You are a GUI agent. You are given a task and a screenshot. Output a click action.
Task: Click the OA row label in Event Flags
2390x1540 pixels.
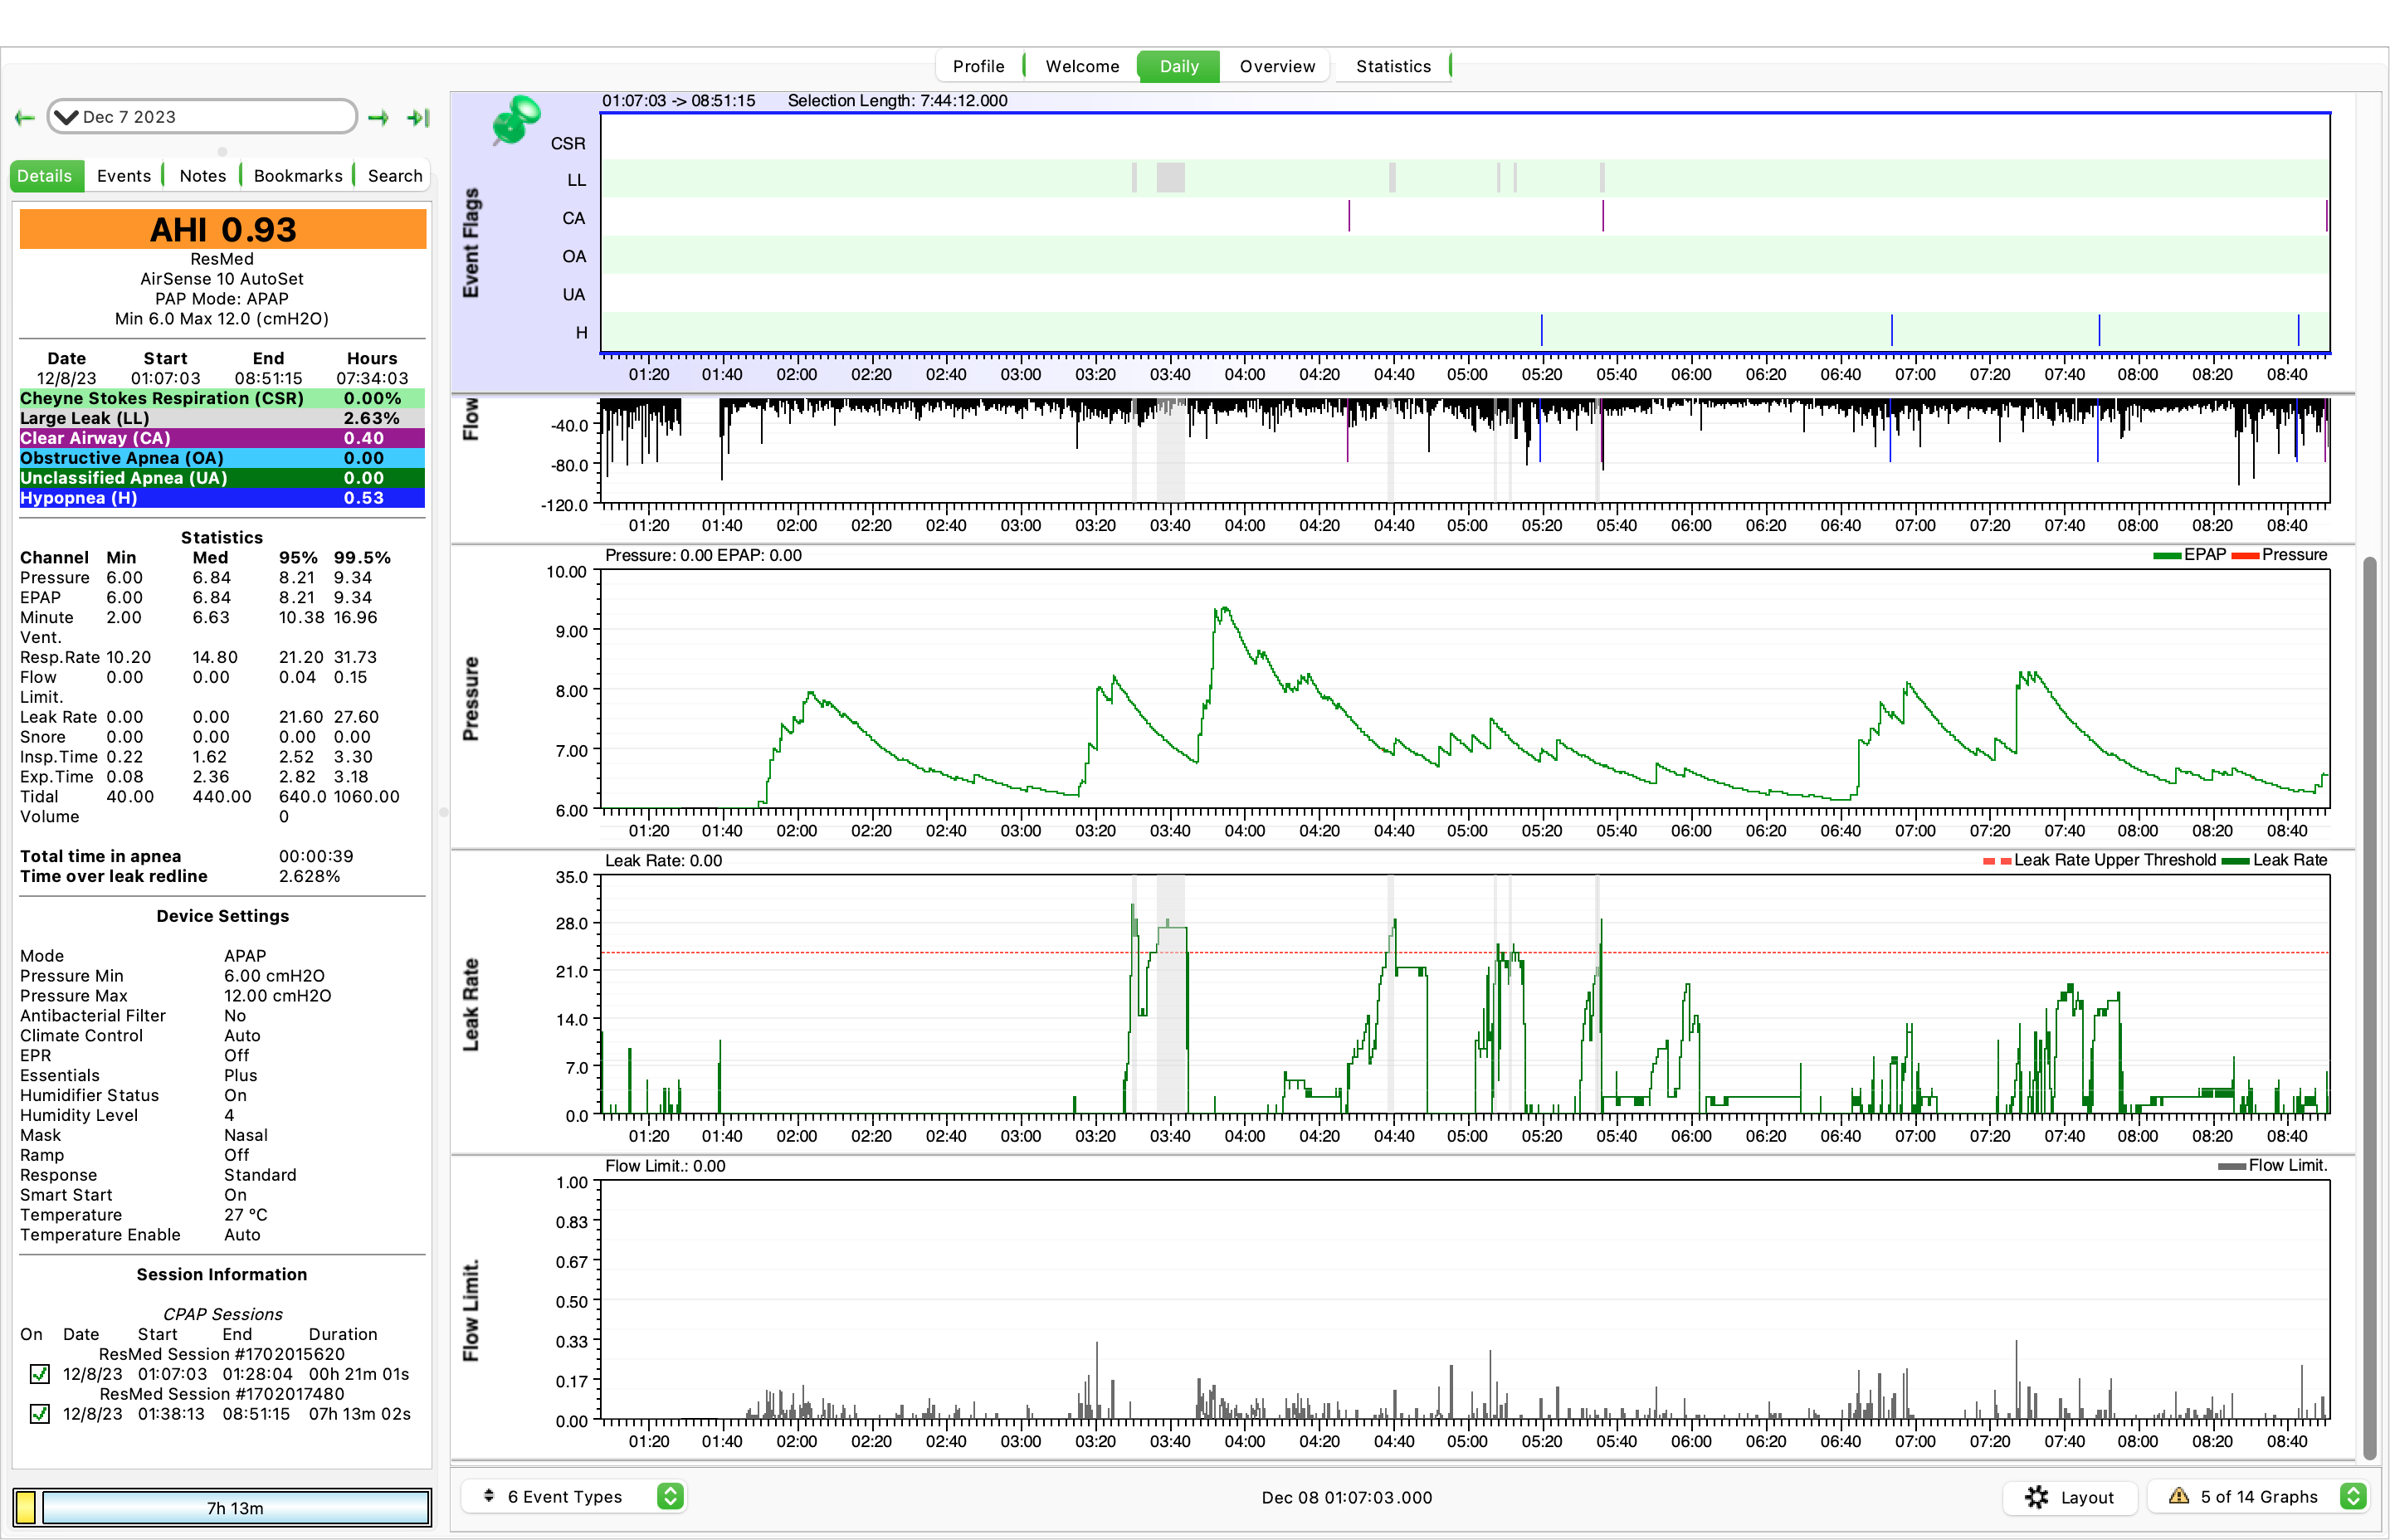coord(574,257)
